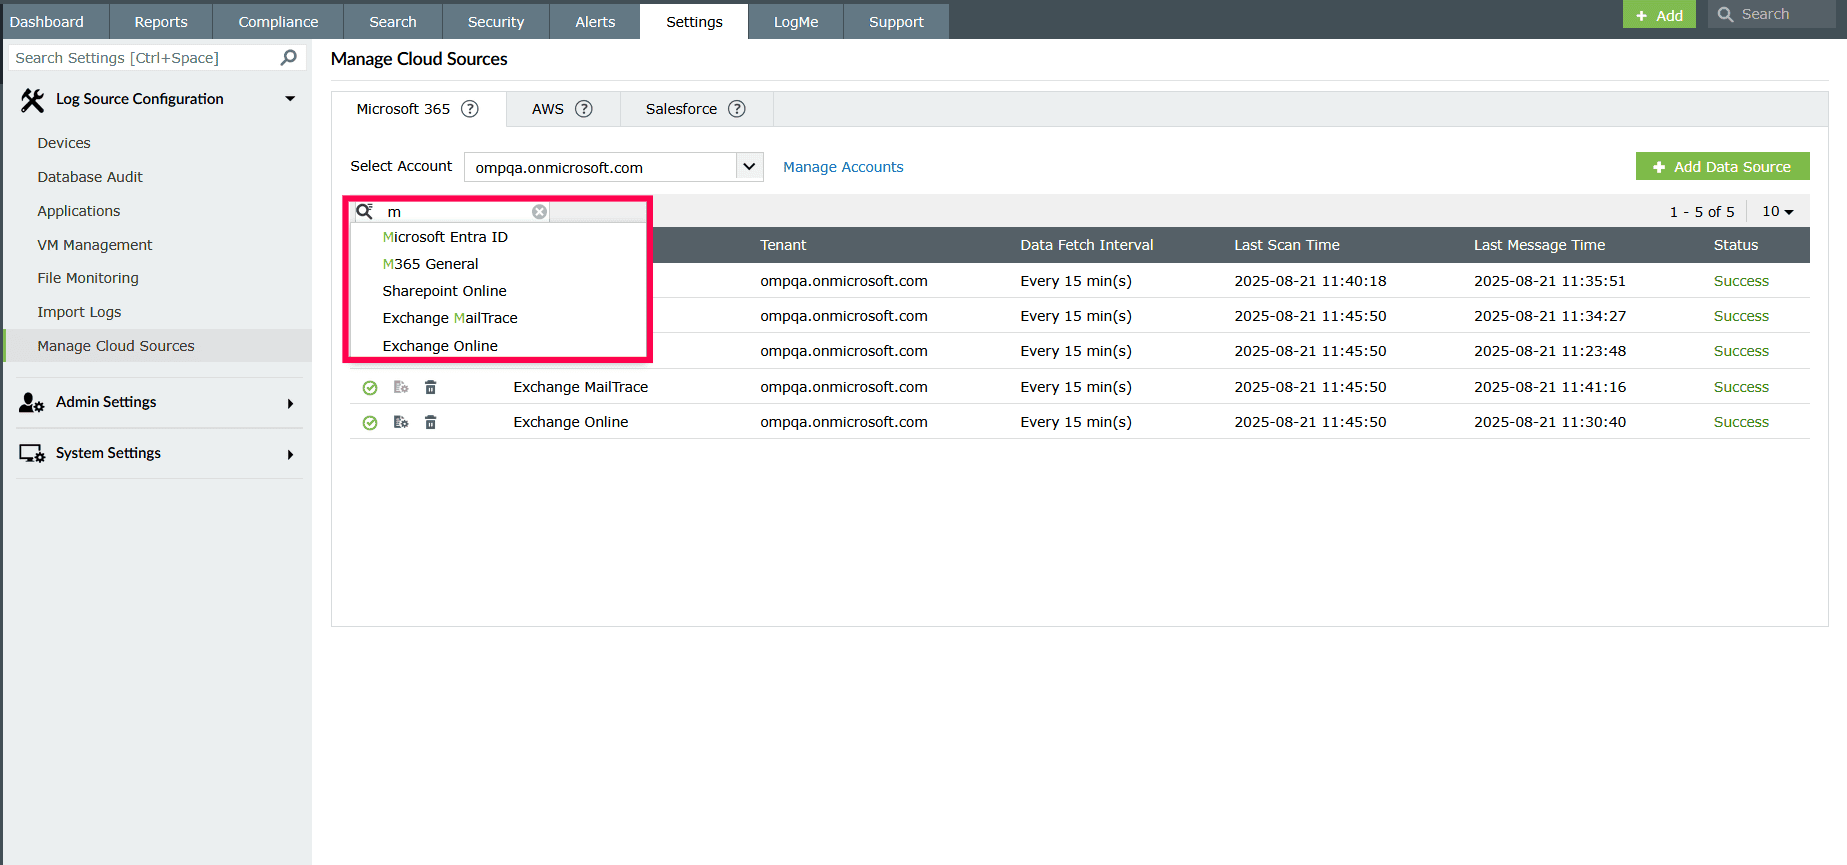Open Devices in the sidebar

[64, 143]
